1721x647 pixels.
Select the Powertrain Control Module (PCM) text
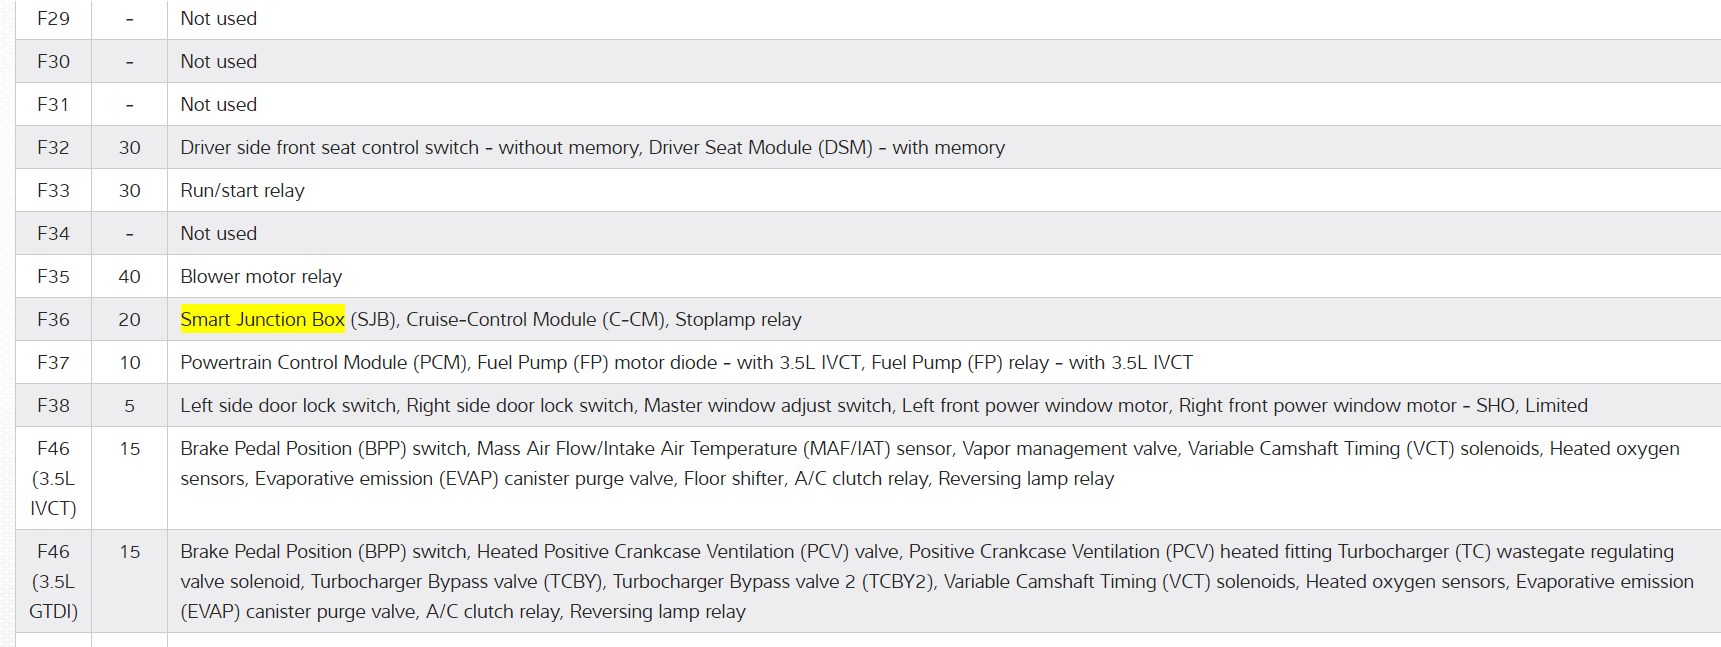point(323,363)
